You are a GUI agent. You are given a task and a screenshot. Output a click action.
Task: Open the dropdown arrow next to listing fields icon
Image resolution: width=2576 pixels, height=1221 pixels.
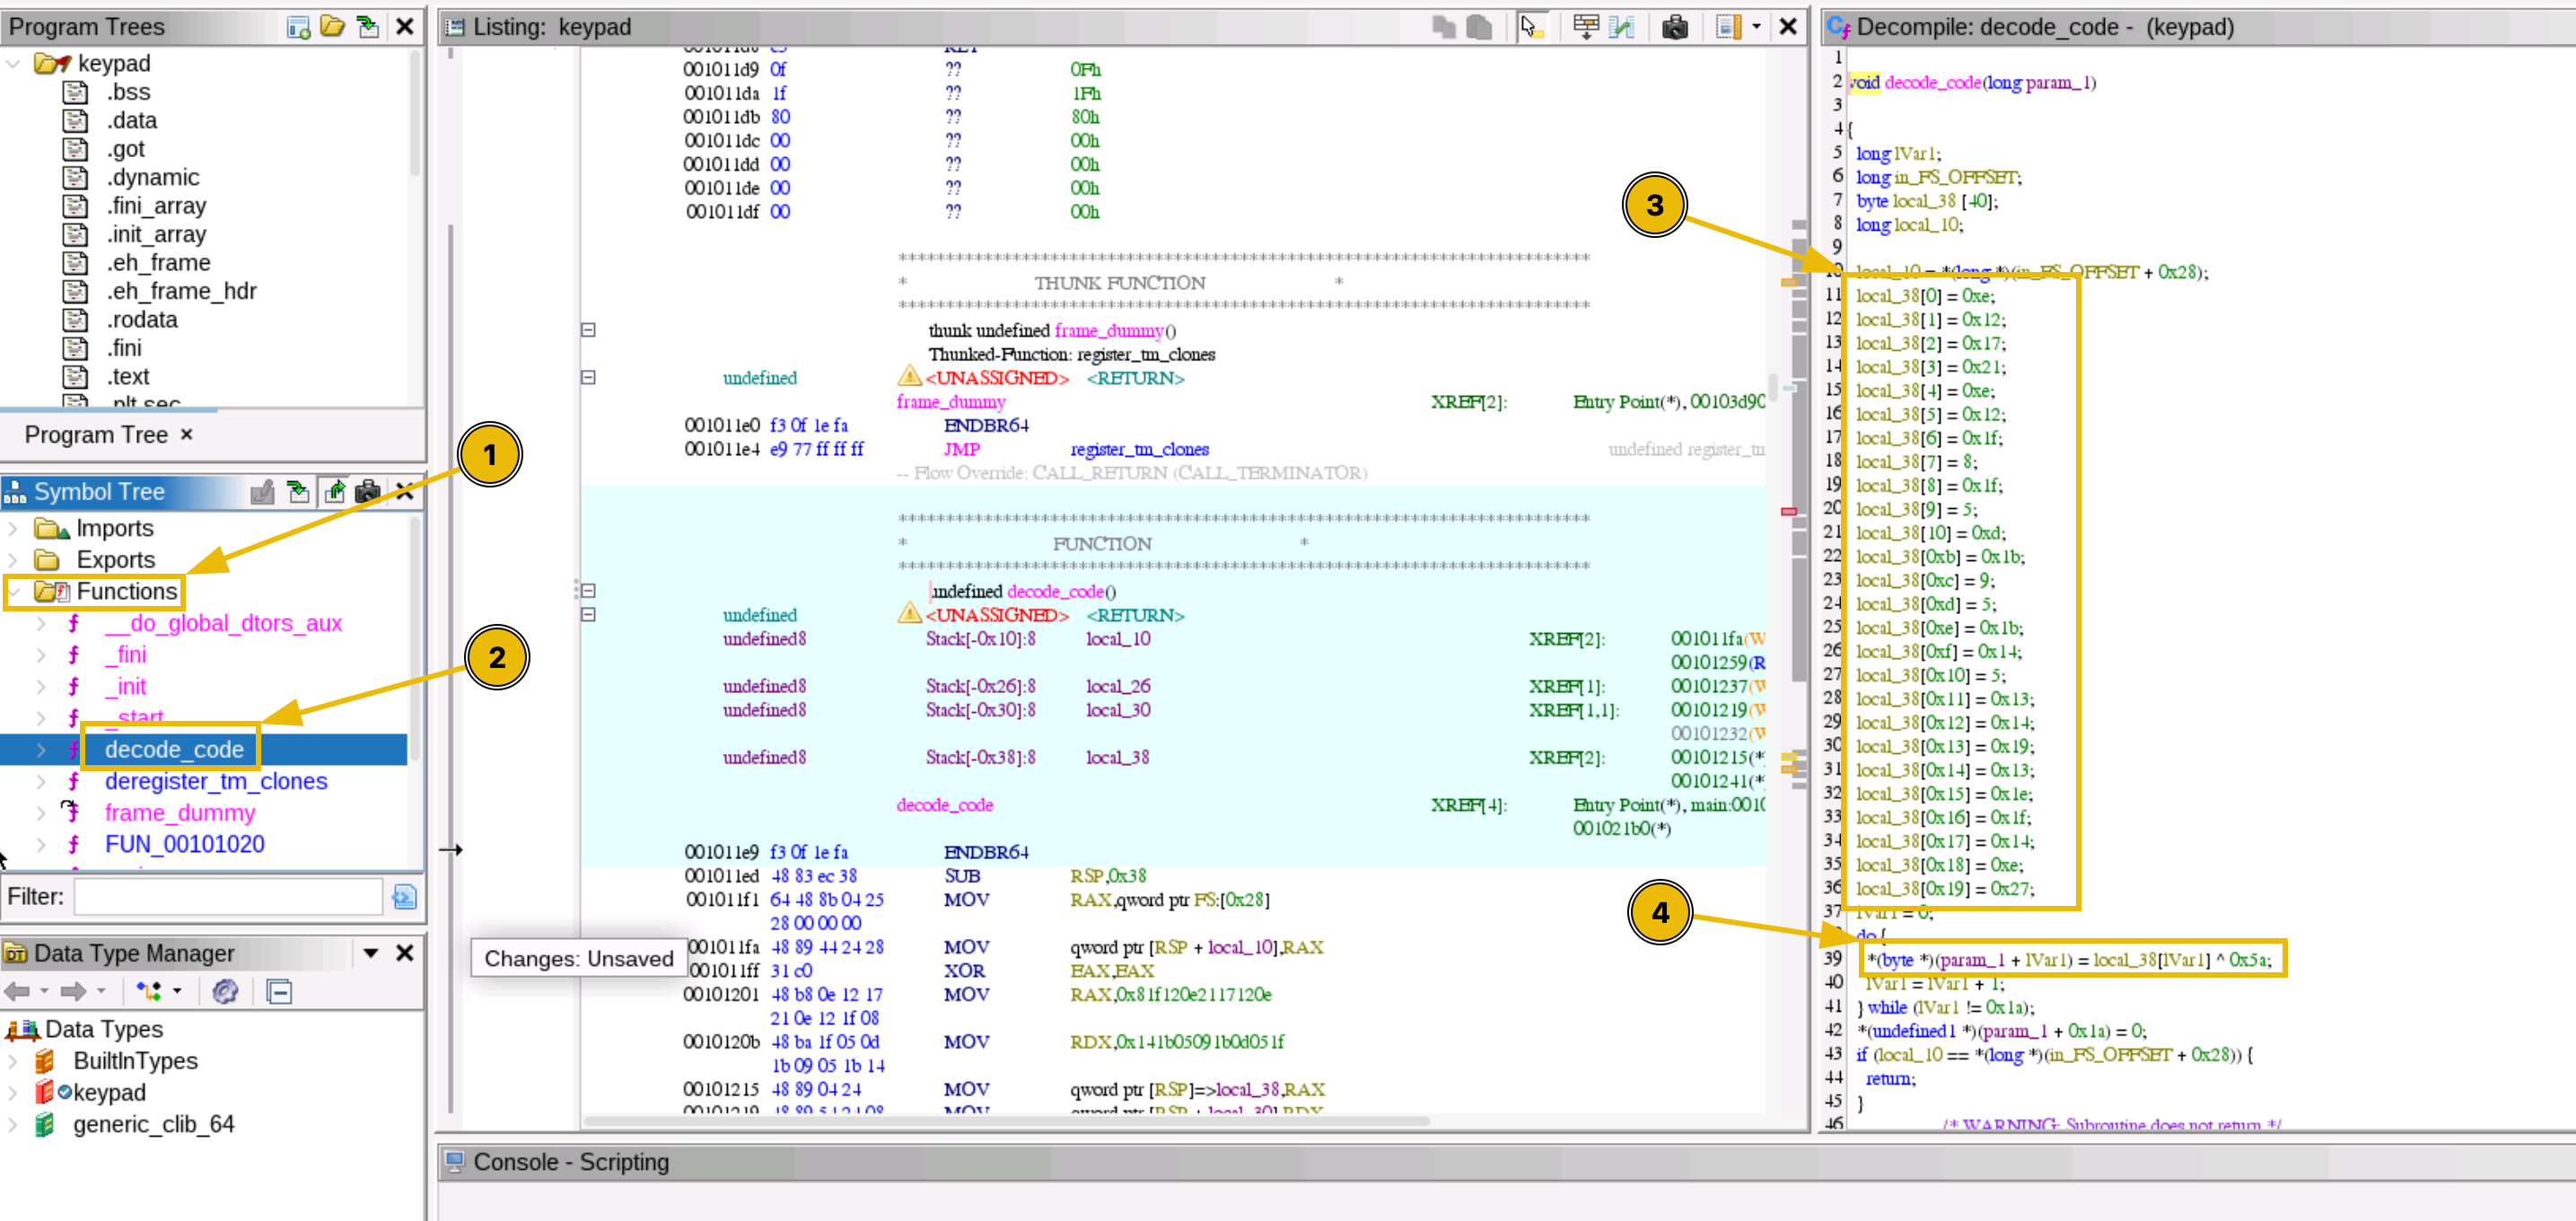[x=1756, y=27]
